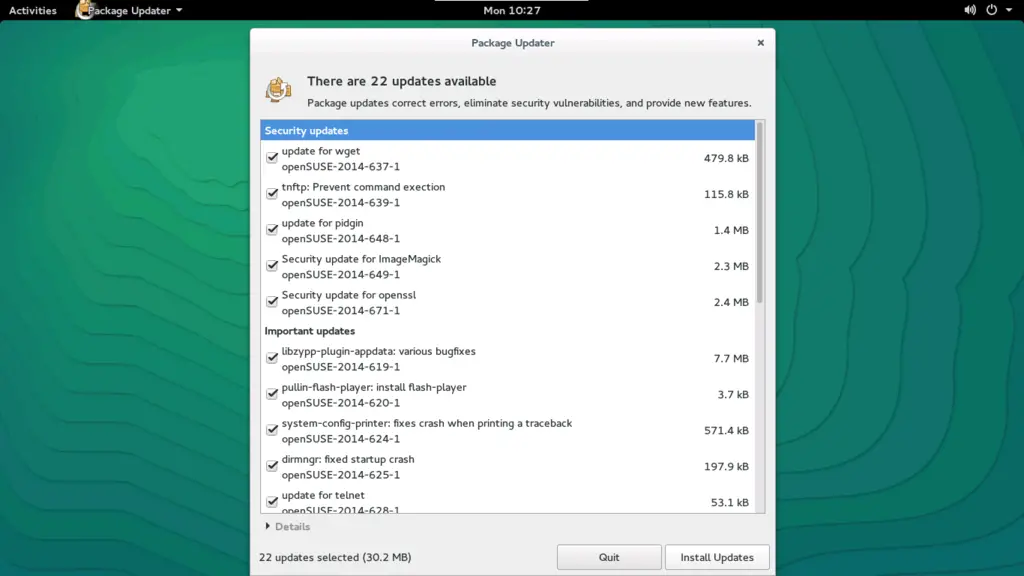Toggle the ImageMagick security update checkbox

tap(272, 266)
